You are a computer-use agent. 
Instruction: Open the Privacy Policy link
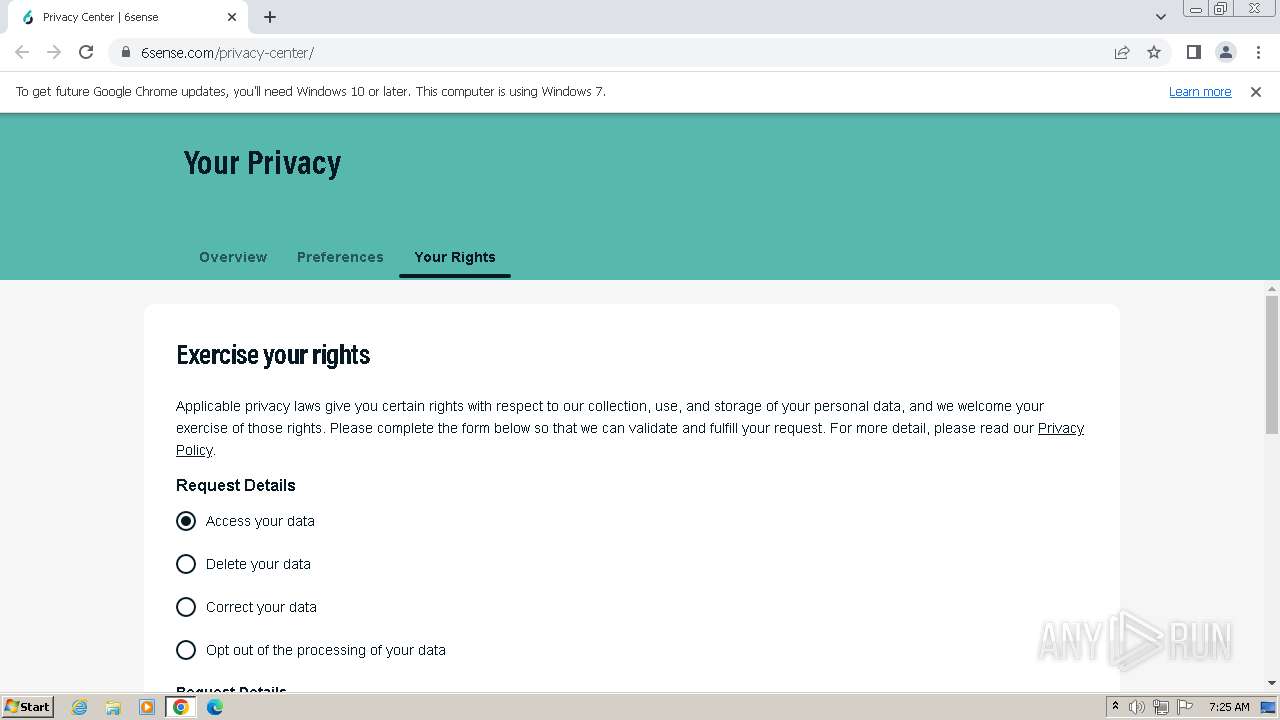click(1060, 428)
